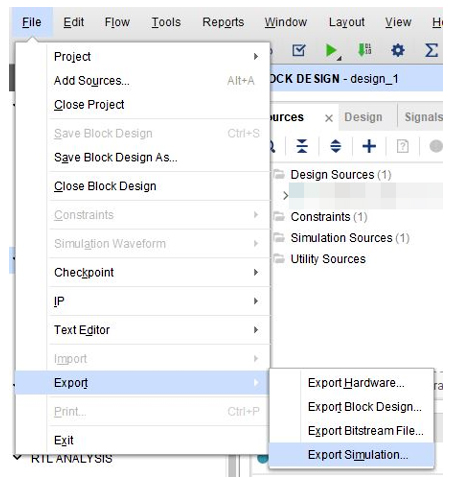Open the Tools menu in menu bar
Screen dimensions: 454x487
(166, 22)
